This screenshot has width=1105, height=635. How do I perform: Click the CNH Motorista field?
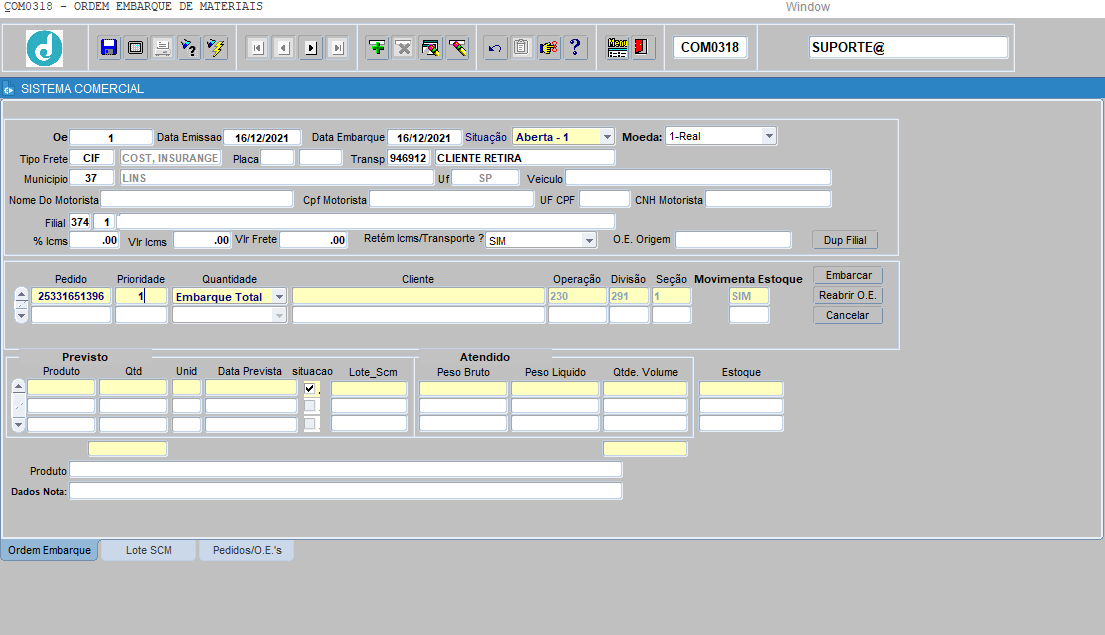(768, 199)
